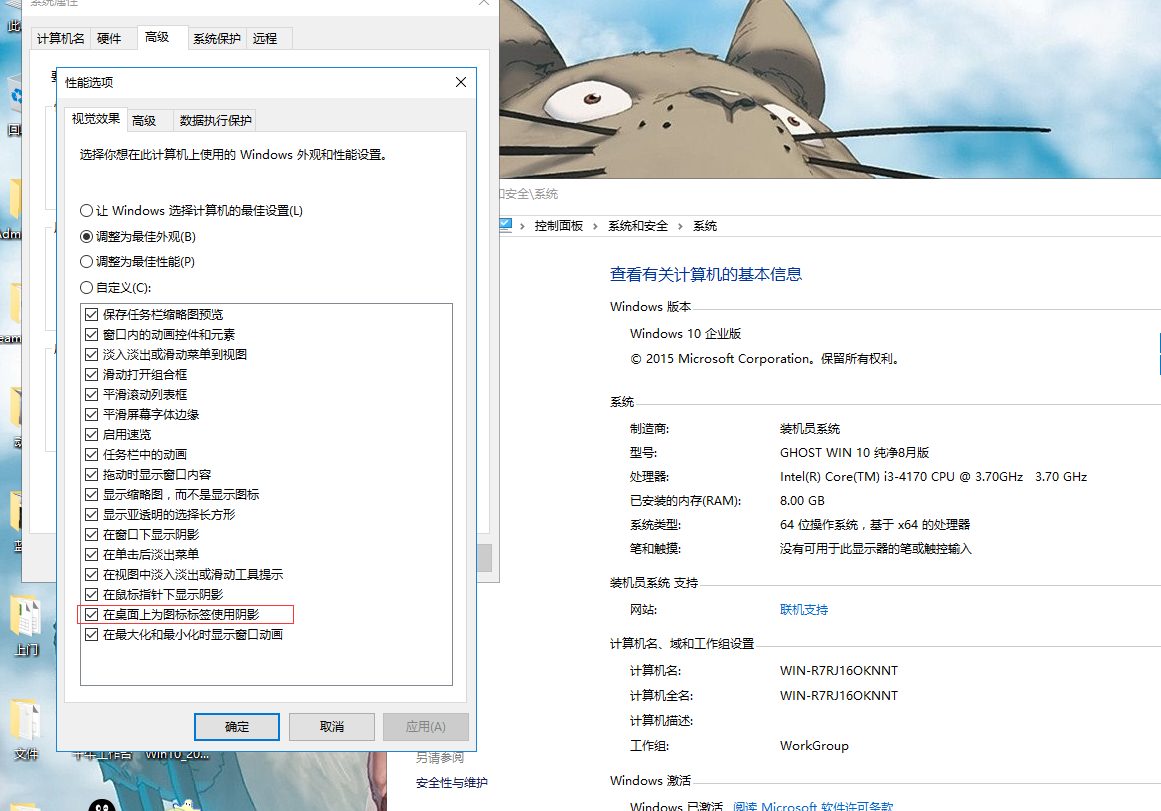The image size is (1161, 811).
Task: Navigate to 系统和安全 in the breadcrumb
Action: point(638,227)
